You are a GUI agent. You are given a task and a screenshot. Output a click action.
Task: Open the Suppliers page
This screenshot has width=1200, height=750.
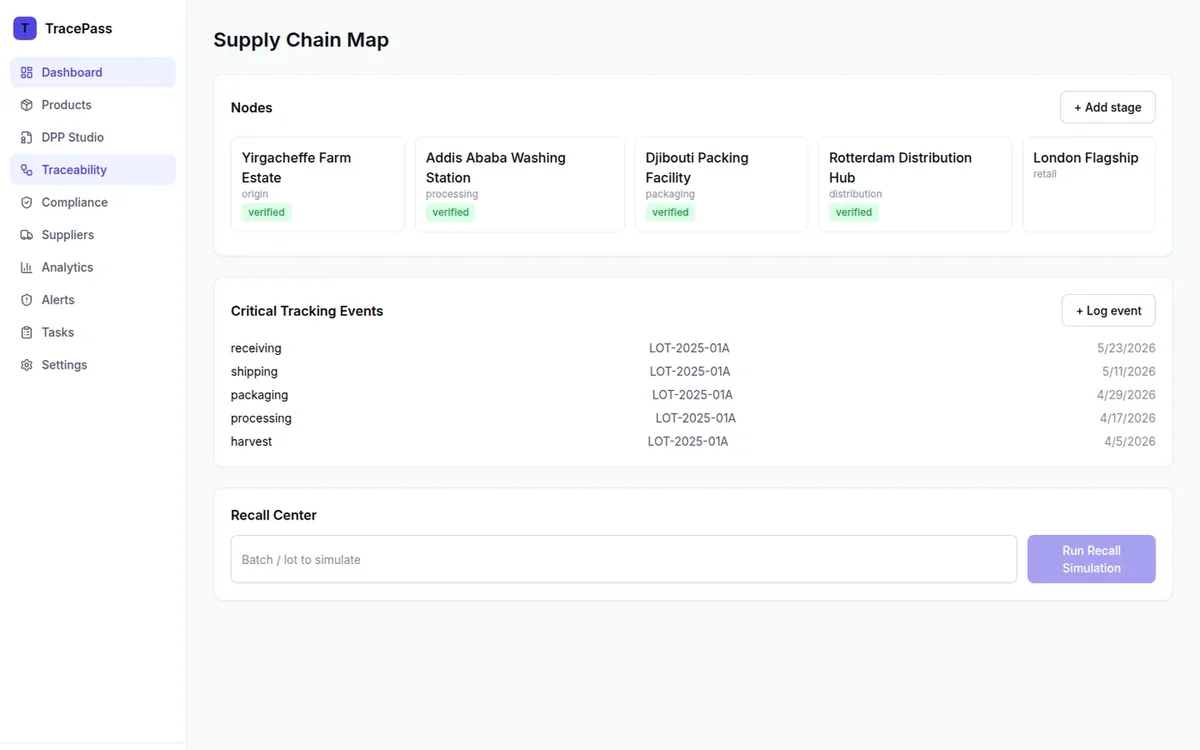pos(93,235)
